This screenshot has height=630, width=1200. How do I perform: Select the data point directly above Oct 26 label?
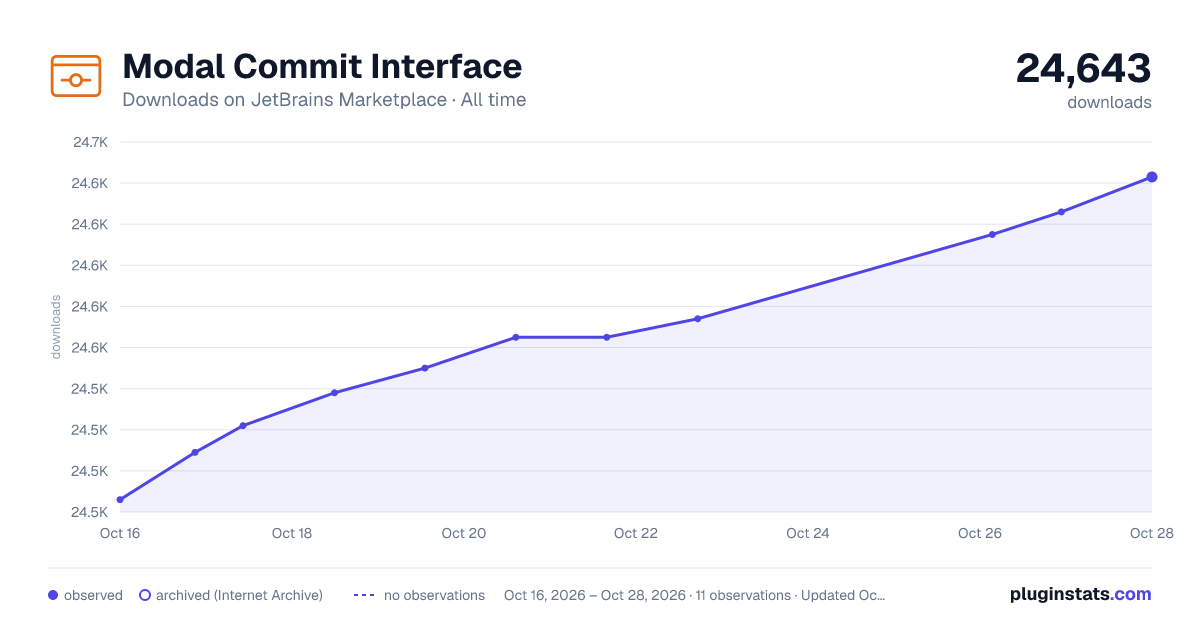coord(992,235)
